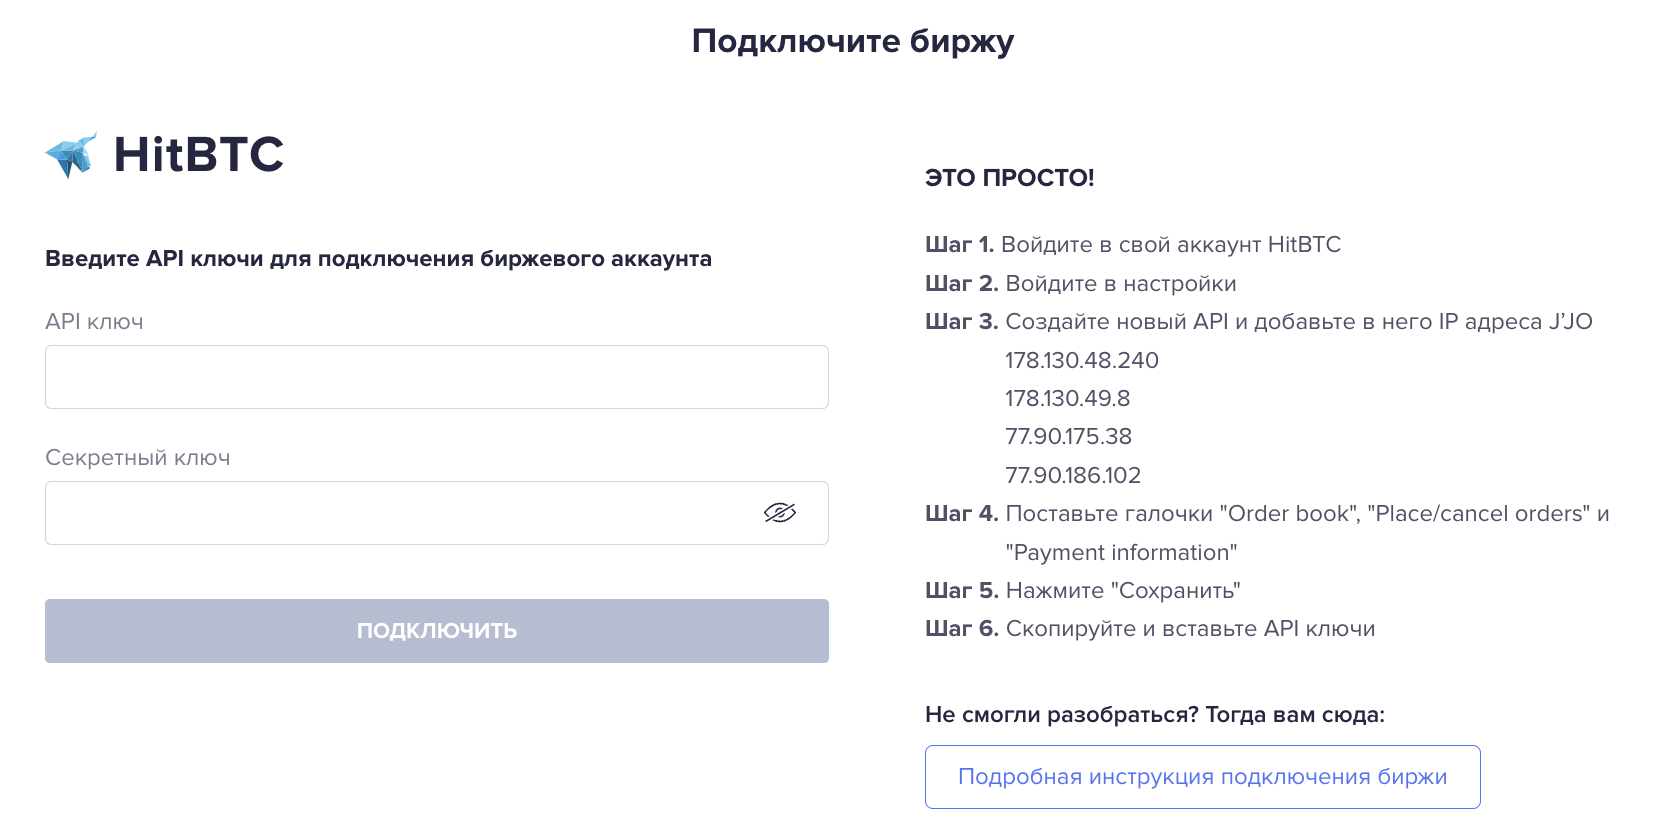Focus the API ключ input field

pos(437,377)
